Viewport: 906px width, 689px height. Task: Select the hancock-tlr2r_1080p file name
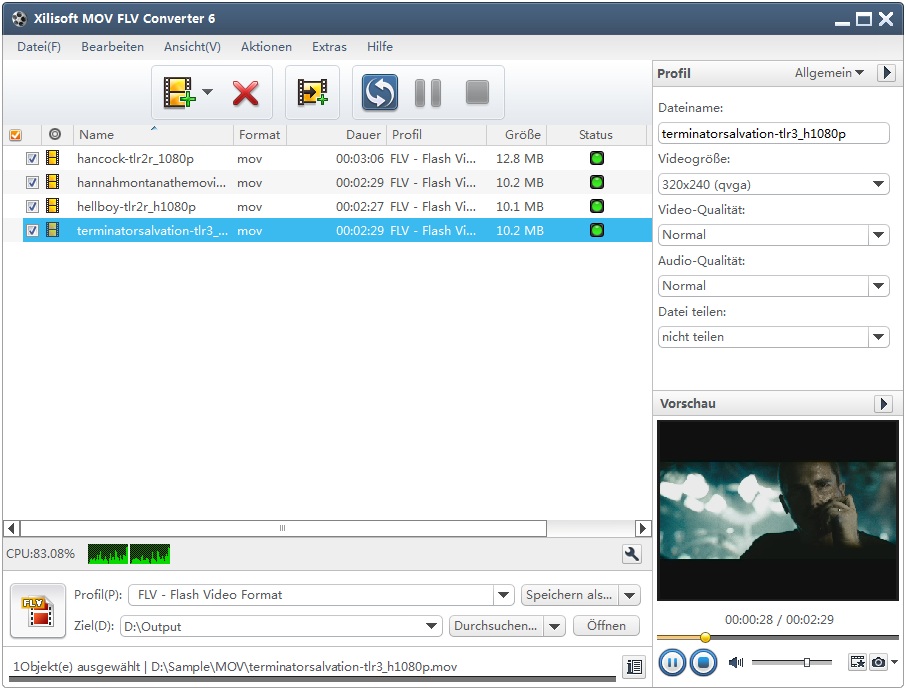point(135,158)
